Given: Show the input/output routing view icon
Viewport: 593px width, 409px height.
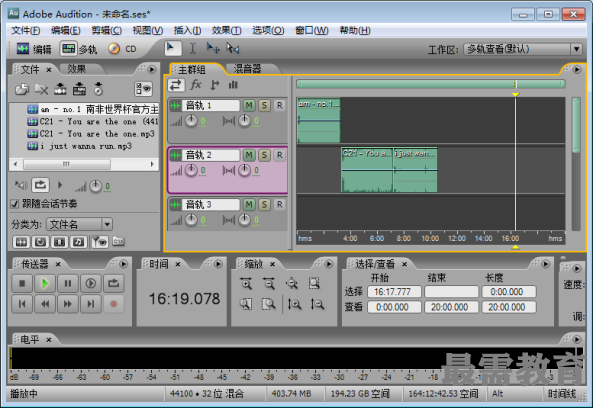Looking at the screenshot, I should [x=176, y=85].
